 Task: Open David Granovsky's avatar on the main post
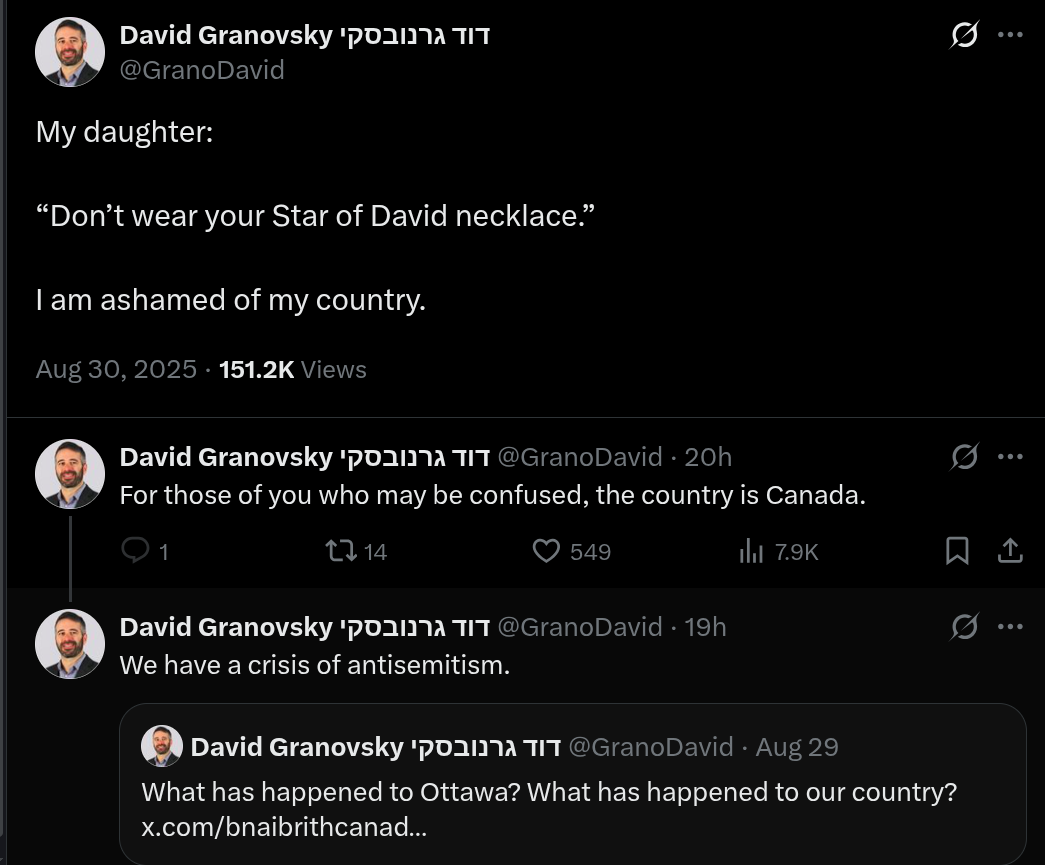[x=70, y=52]
